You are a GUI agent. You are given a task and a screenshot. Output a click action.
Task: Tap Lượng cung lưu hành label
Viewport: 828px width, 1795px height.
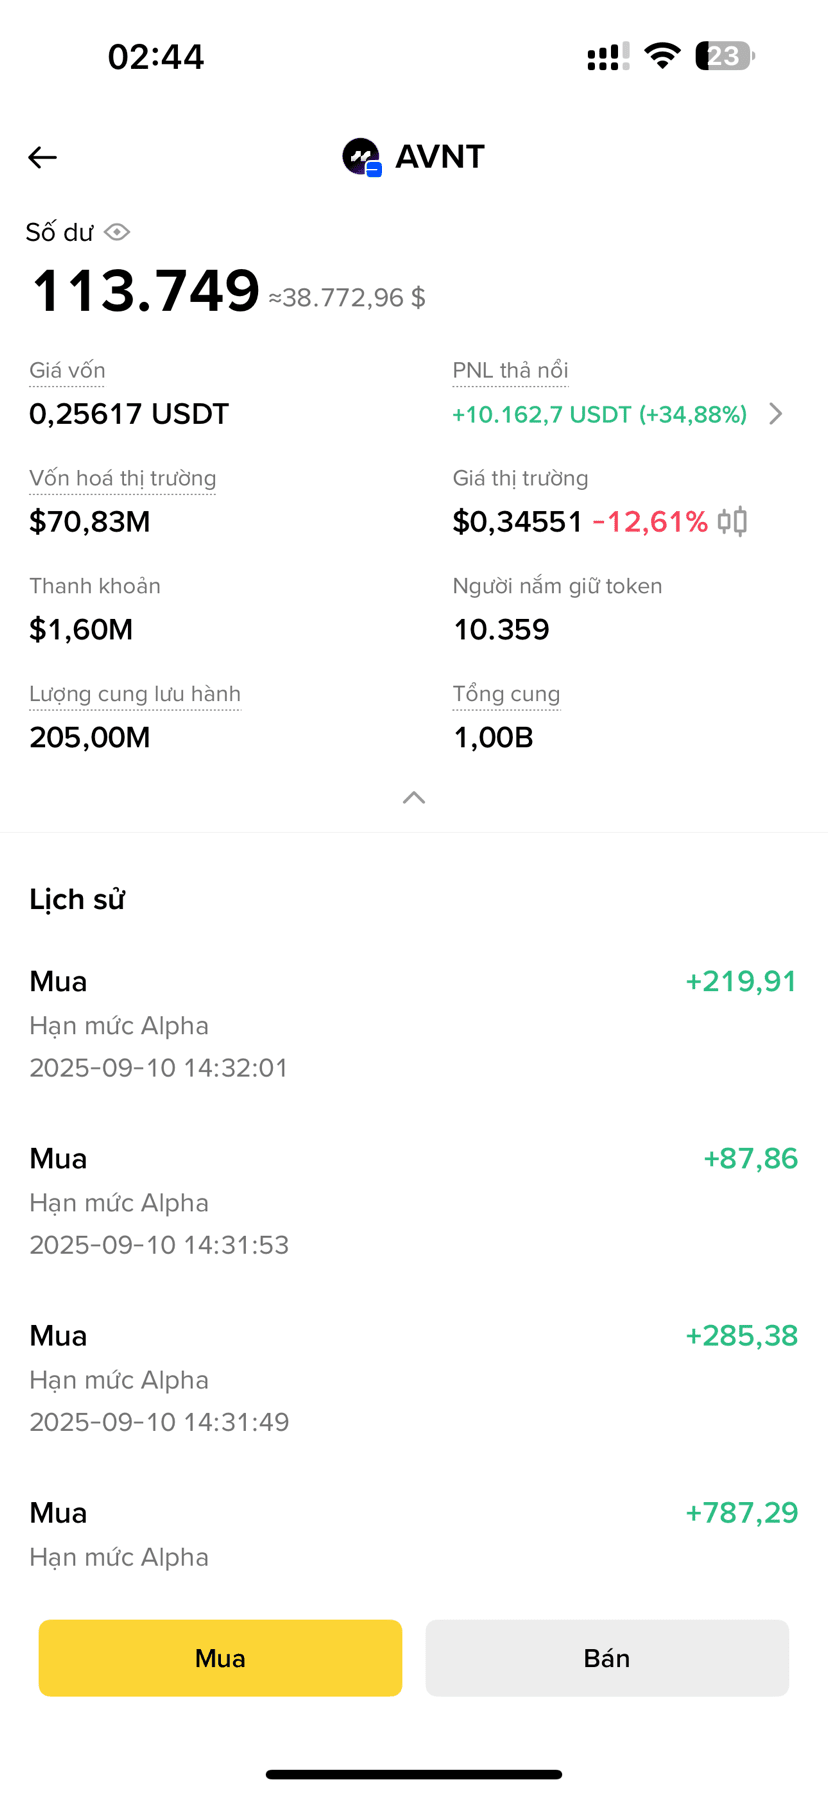point(135,695)
